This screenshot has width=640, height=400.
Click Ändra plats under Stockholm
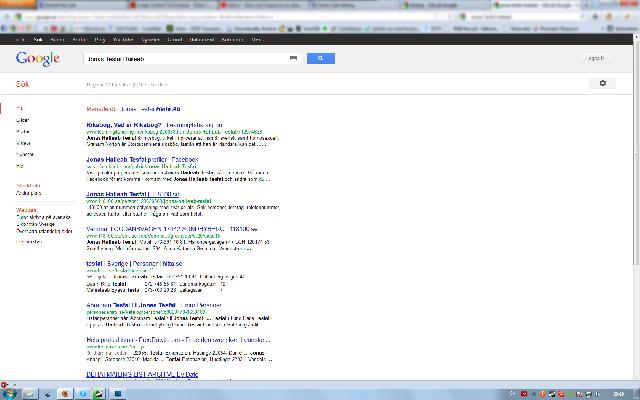click(29, 193)
